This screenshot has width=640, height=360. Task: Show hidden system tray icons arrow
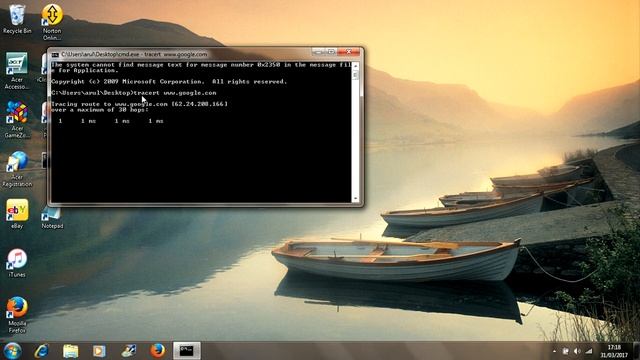click(x=554, y=351)
